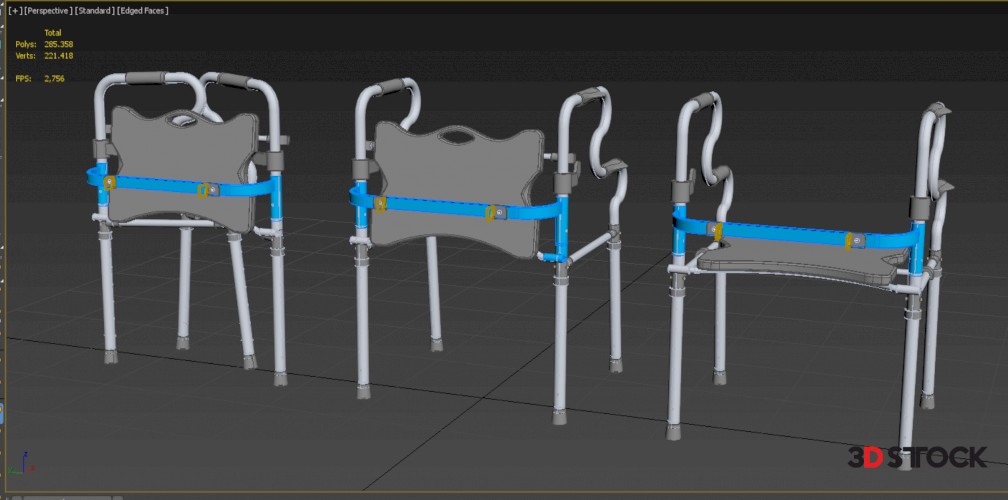Open the Standard shading label menu
Viewport: 1008px width, 500px height.
click(x=96, y=11)
